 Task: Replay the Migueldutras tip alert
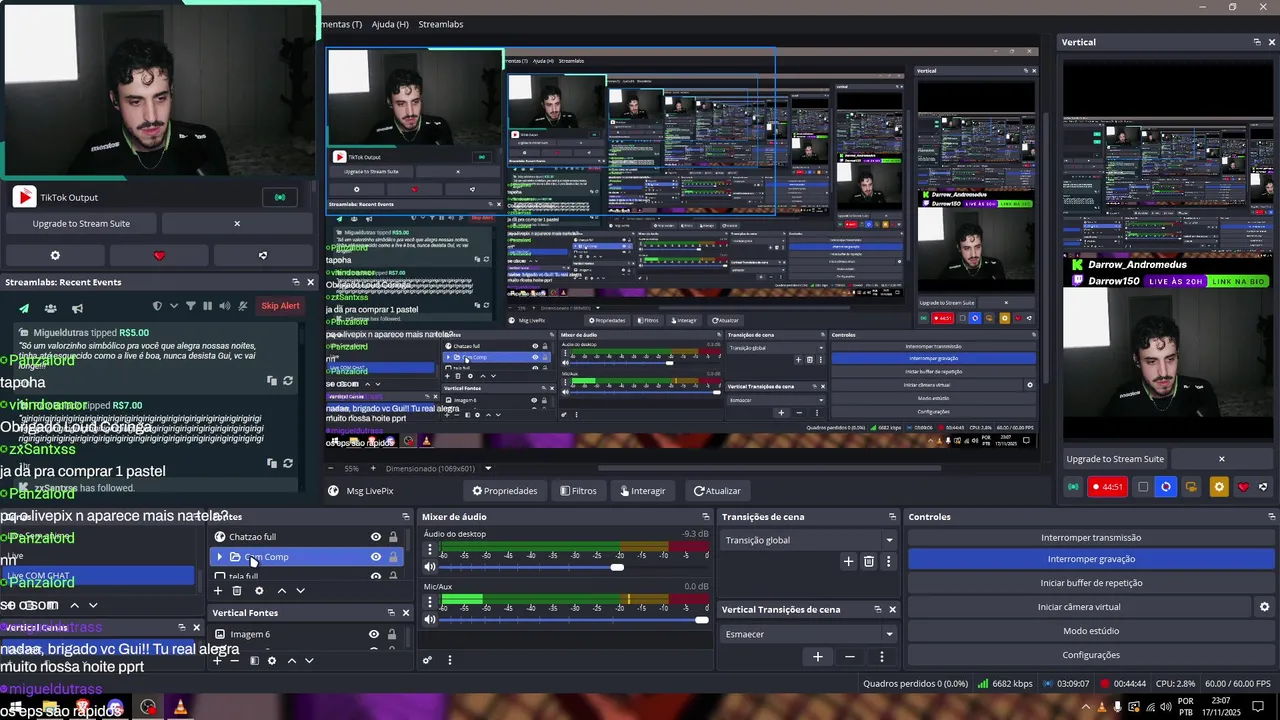coord(288,381)
